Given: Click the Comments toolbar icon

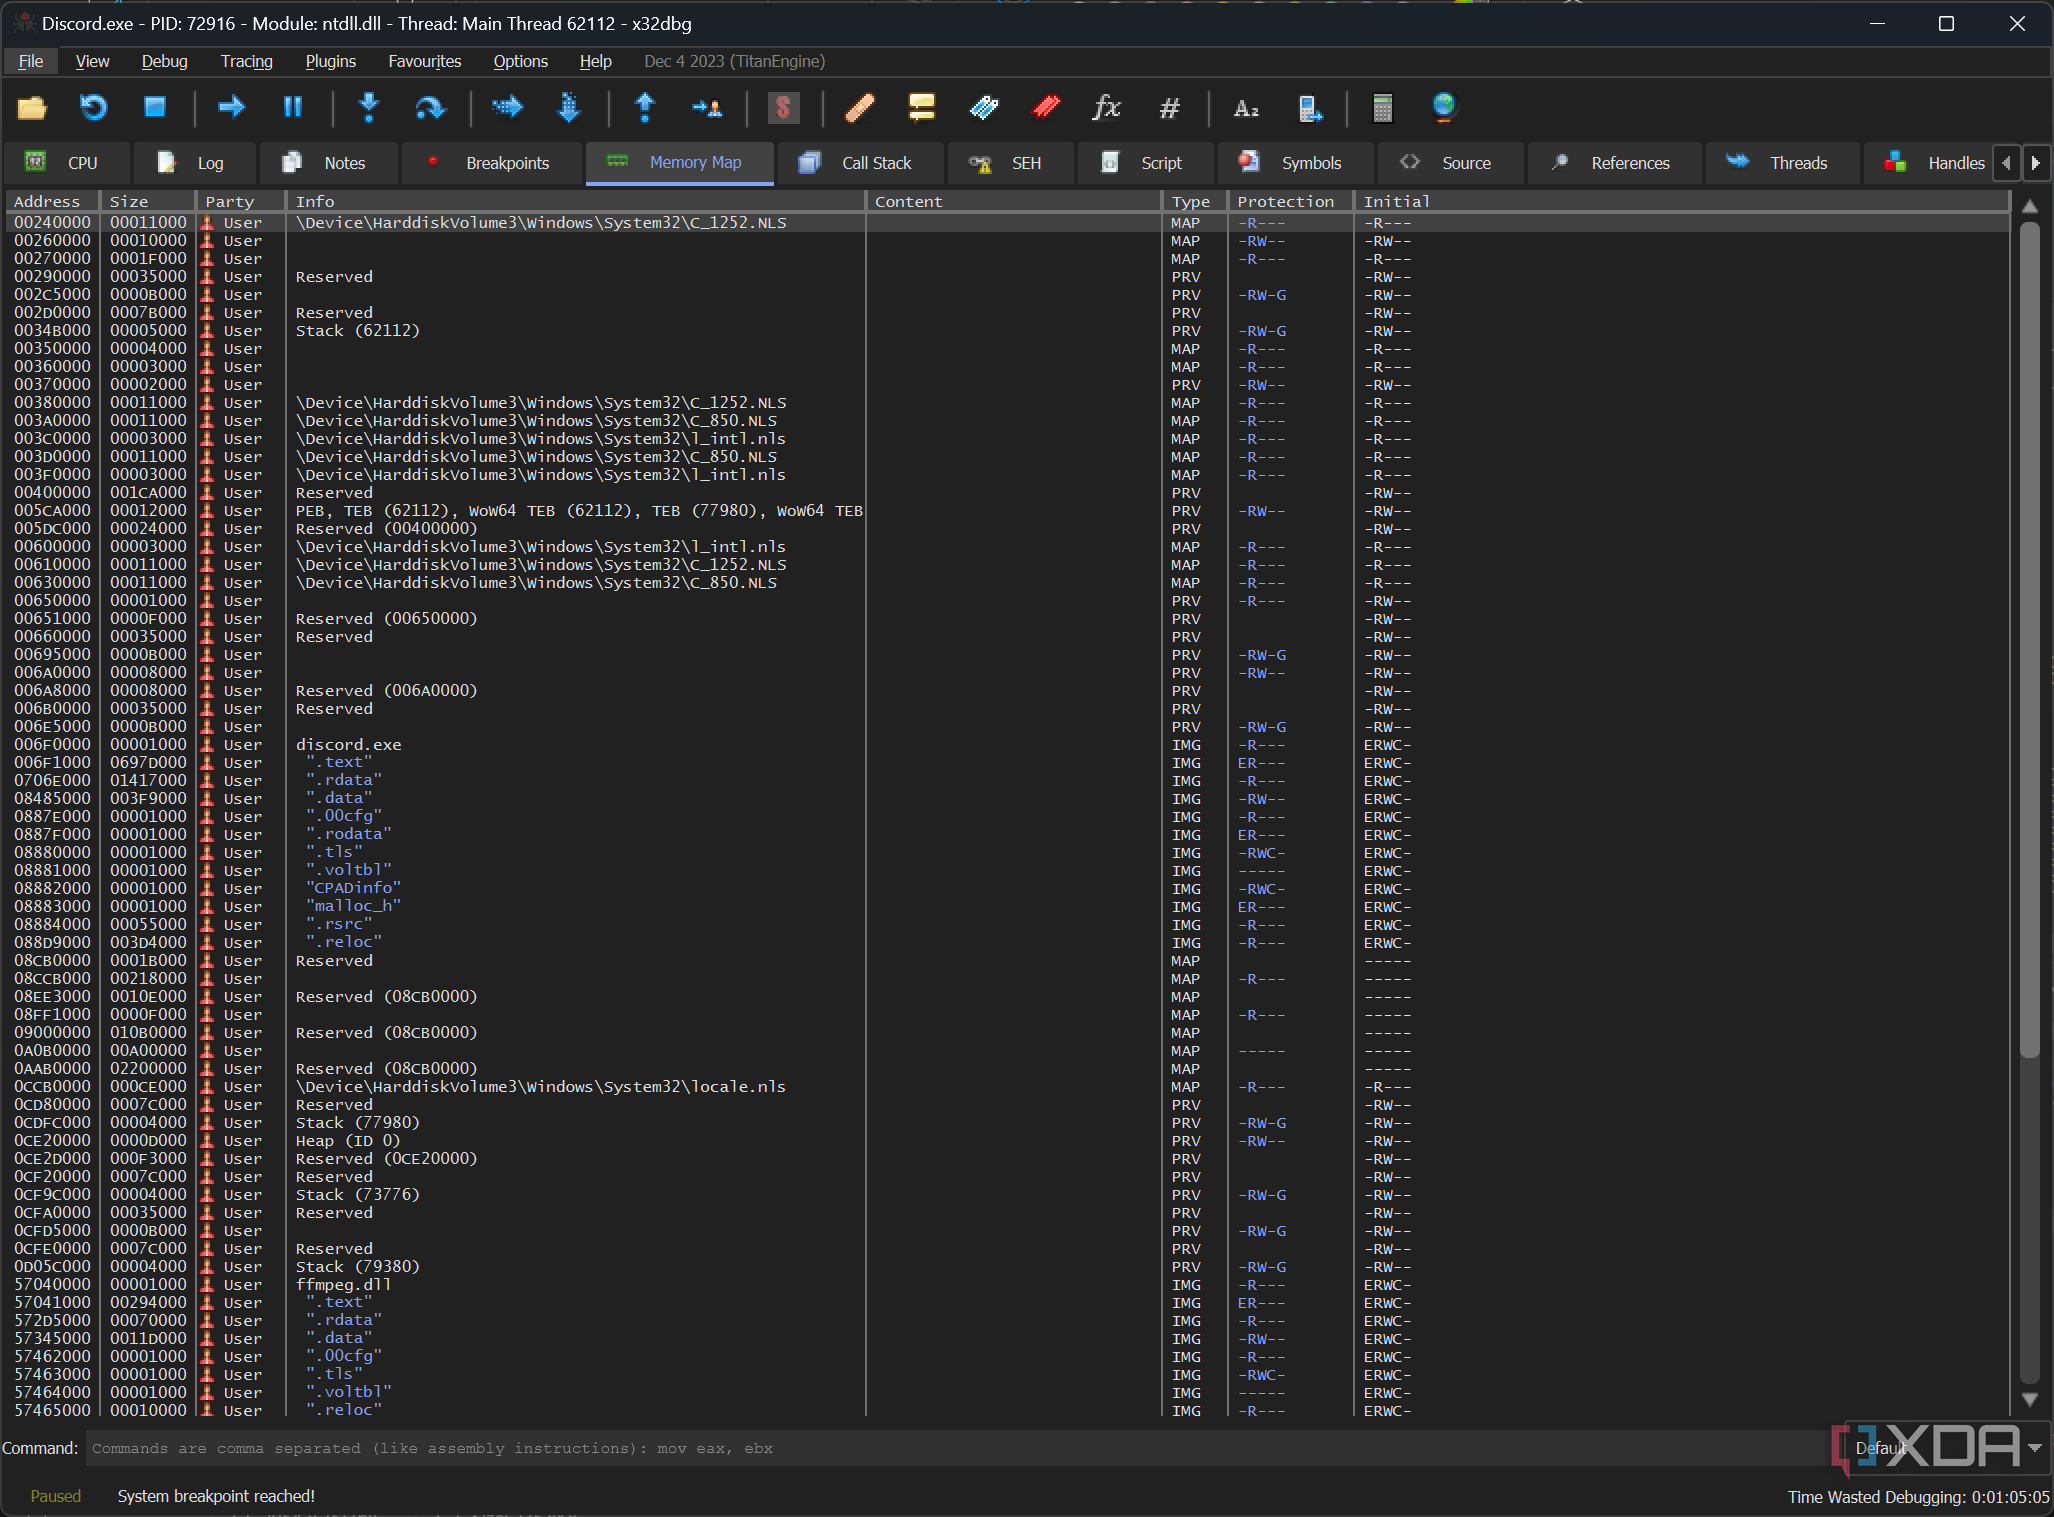Looking at the screenshot, I should tap(921, 107).
